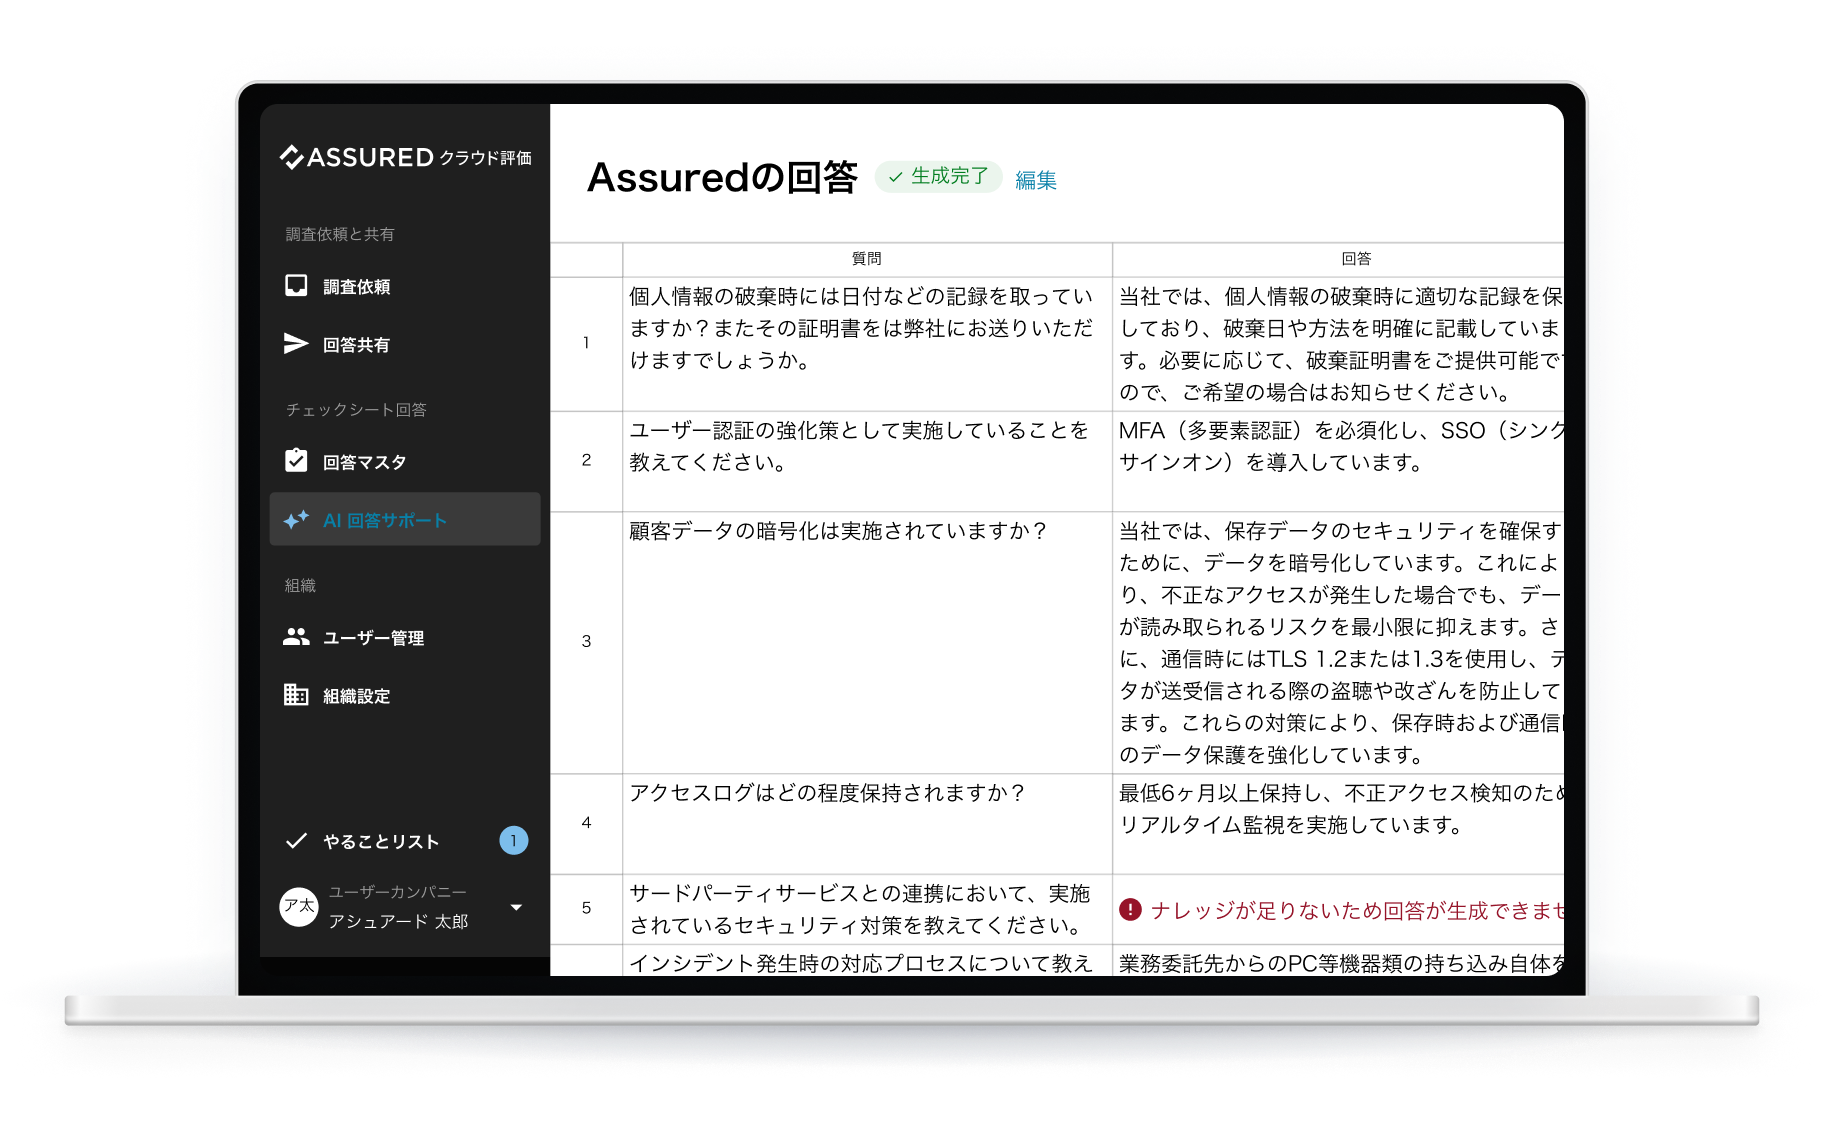The height and width of the screenshot is (1144, 1824).
Task: Click the やることリスト notification badge
Action: [x=513, y=841]
